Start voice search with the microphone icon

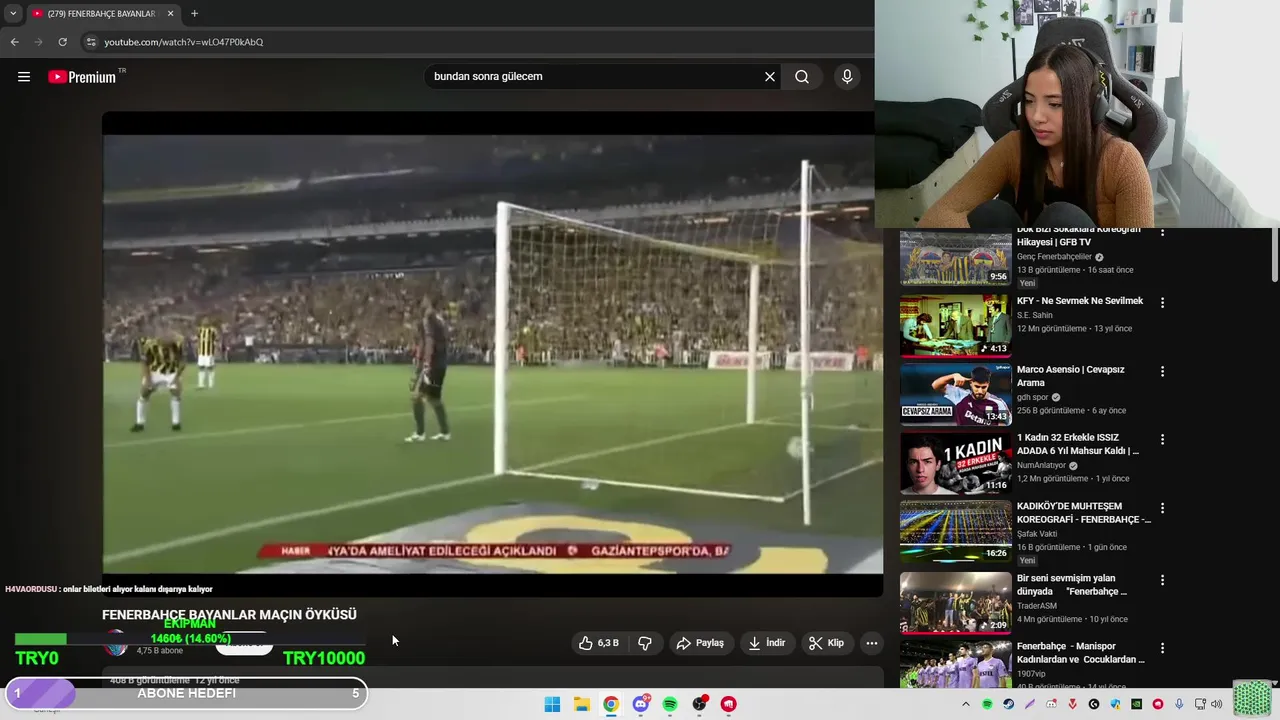click(847, 77)
